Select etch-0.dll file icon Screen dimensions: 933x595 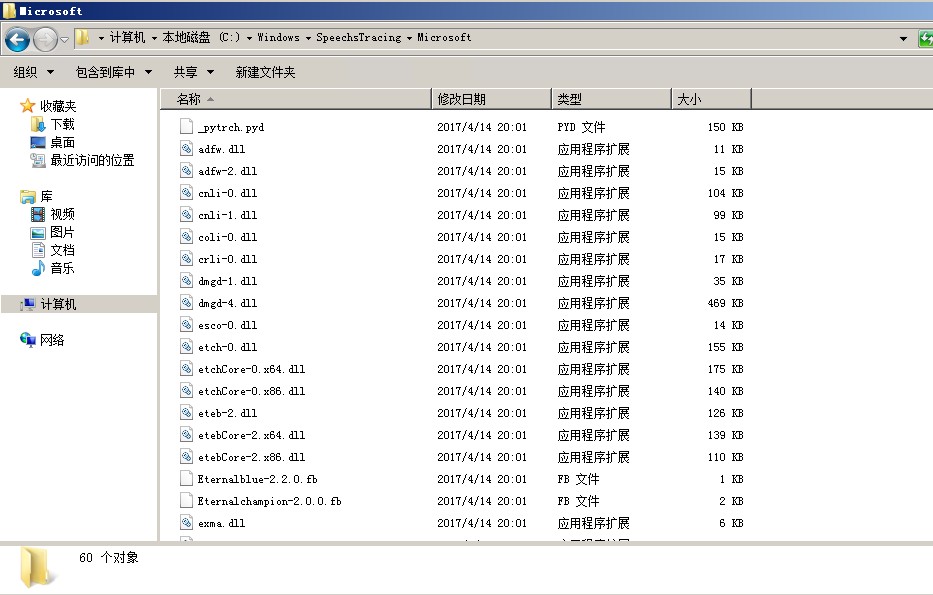(187, 347)
